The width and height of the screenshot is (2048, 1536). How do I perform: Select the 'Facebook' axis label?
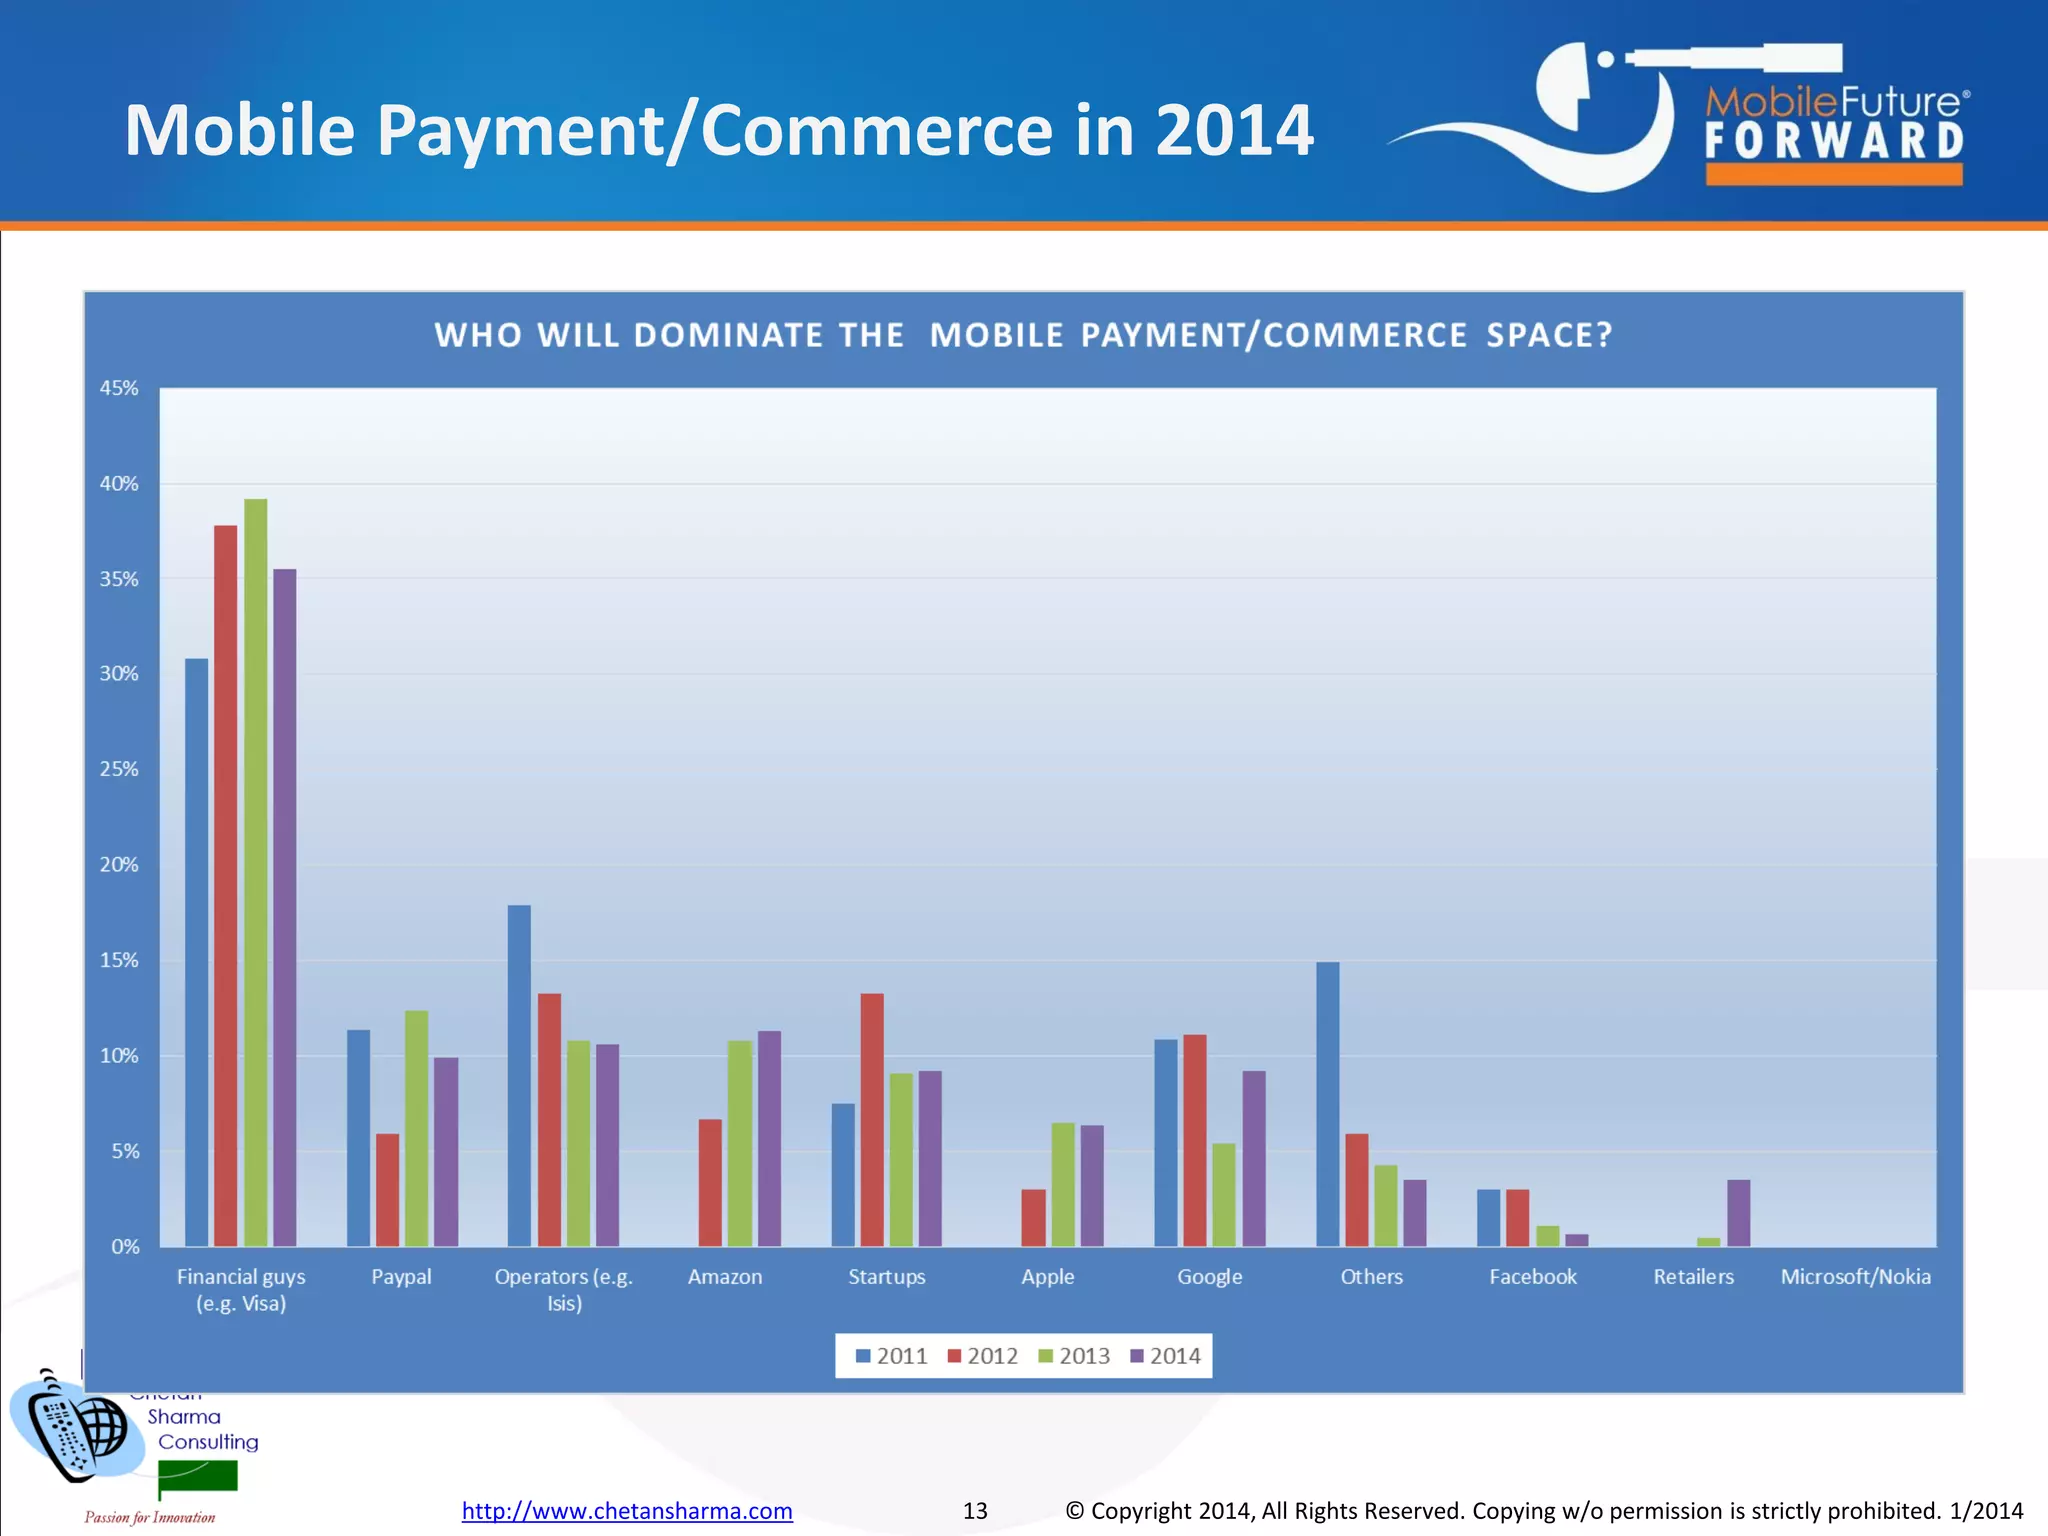click(x=1533, y=1277)
